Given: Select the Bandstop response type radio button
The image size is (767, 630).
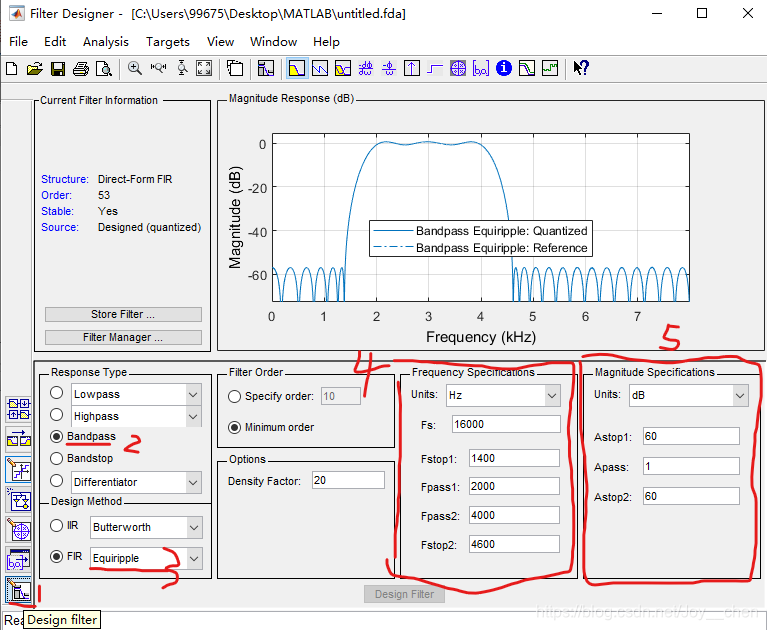Looking at the screenshot, I should [x=57, y=458].
